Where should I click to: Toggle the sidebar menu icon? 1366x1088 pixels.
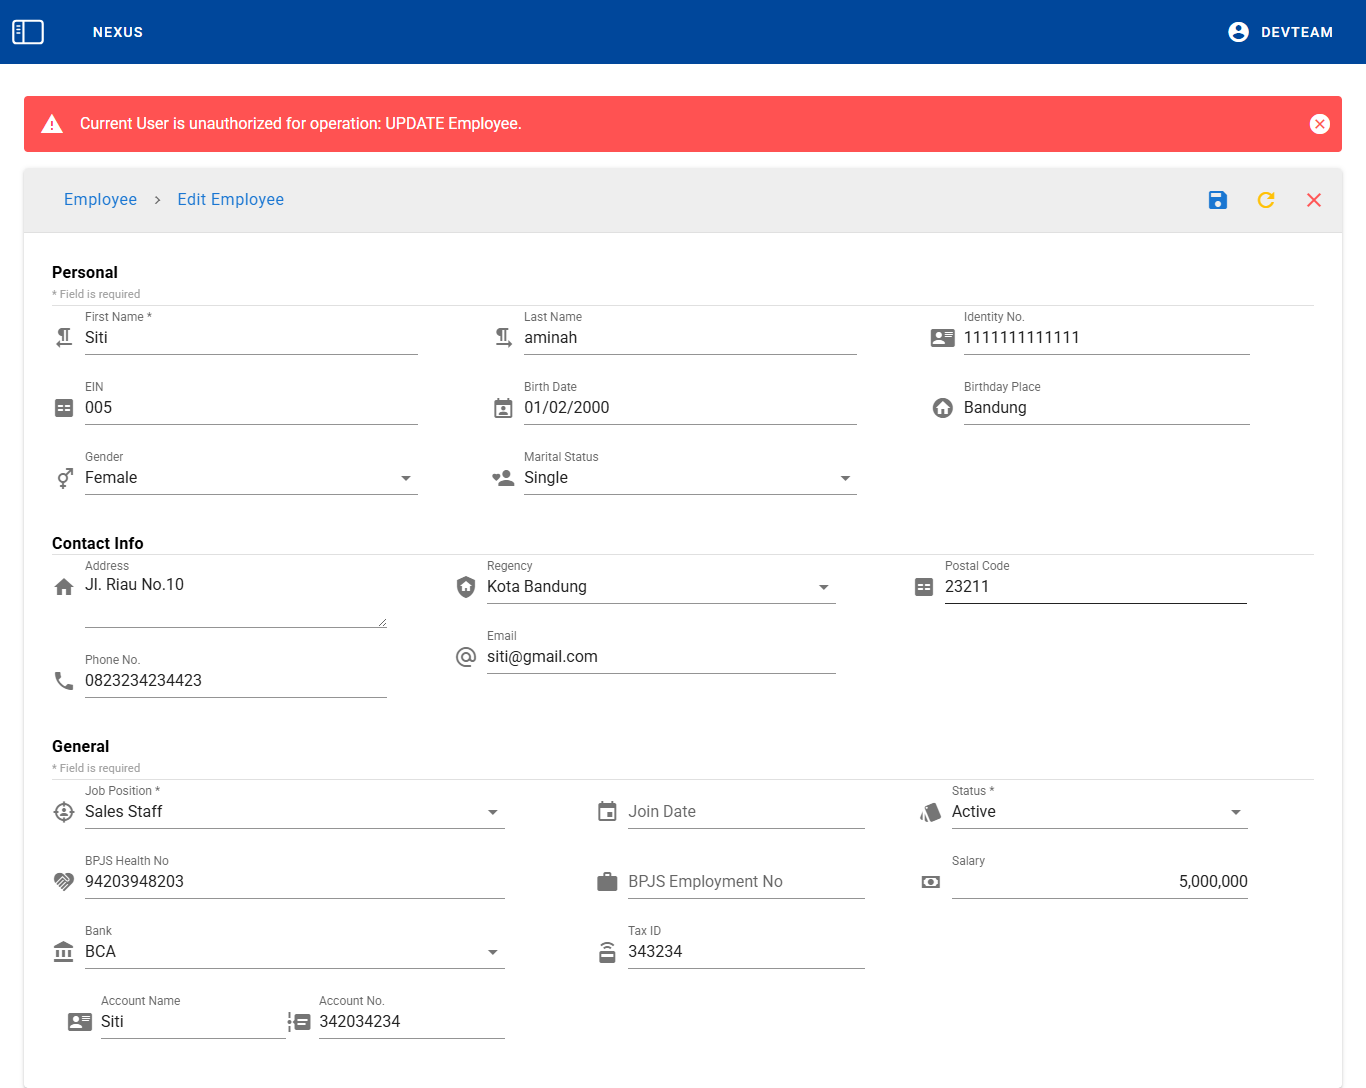click(x=28, y=32)
